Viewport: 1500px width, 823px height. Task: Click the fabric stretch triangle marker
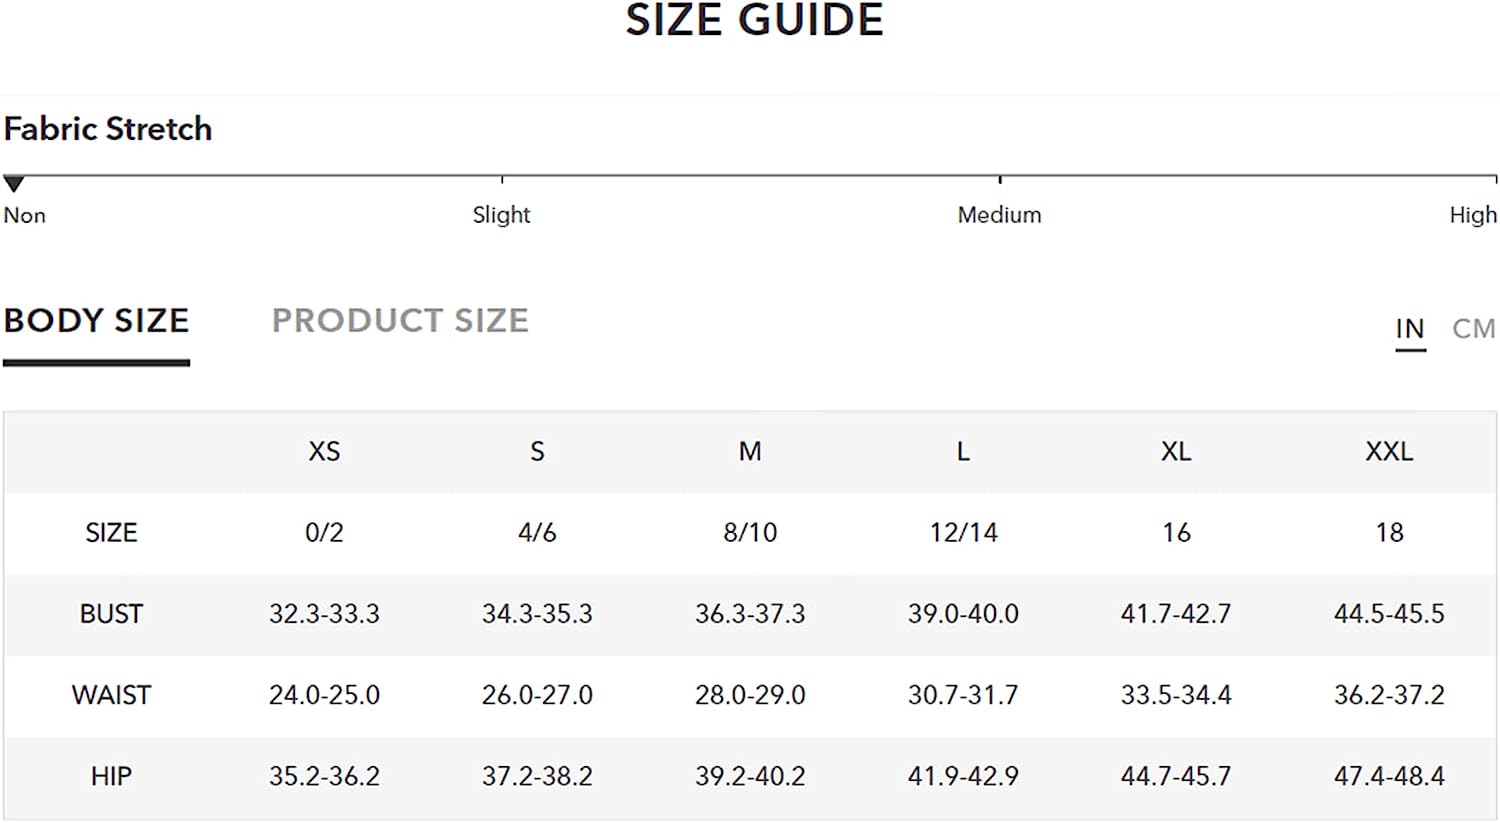pos(13,184)
